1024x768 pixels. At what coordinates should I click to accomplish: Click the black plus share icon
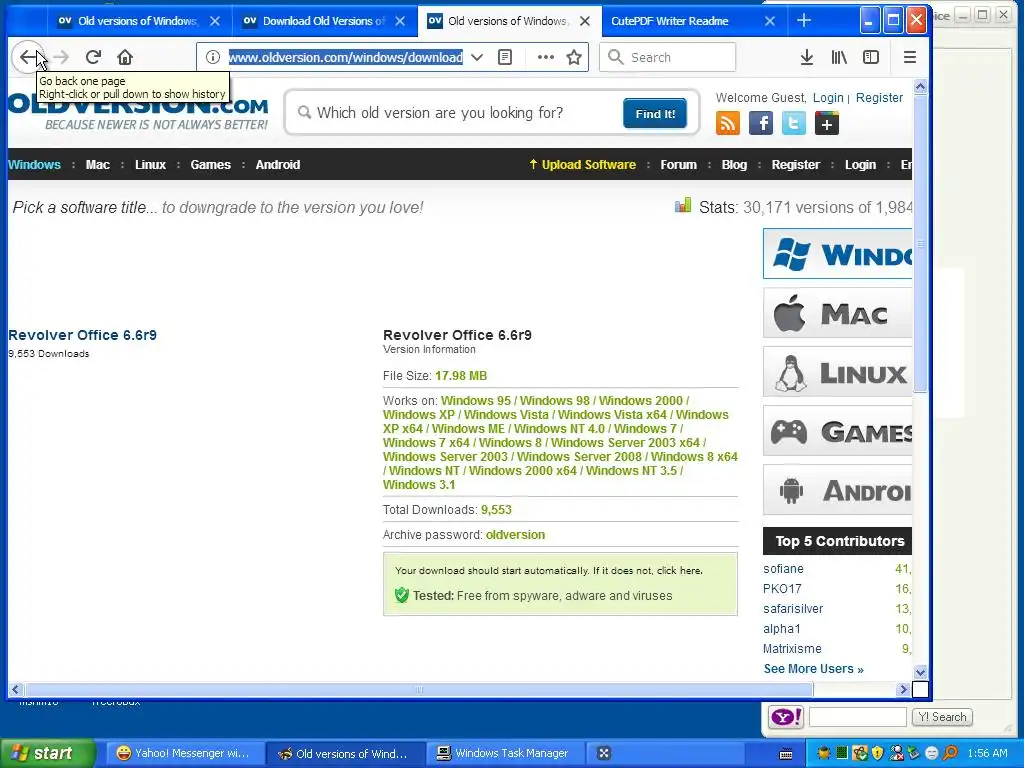(826, 123)
